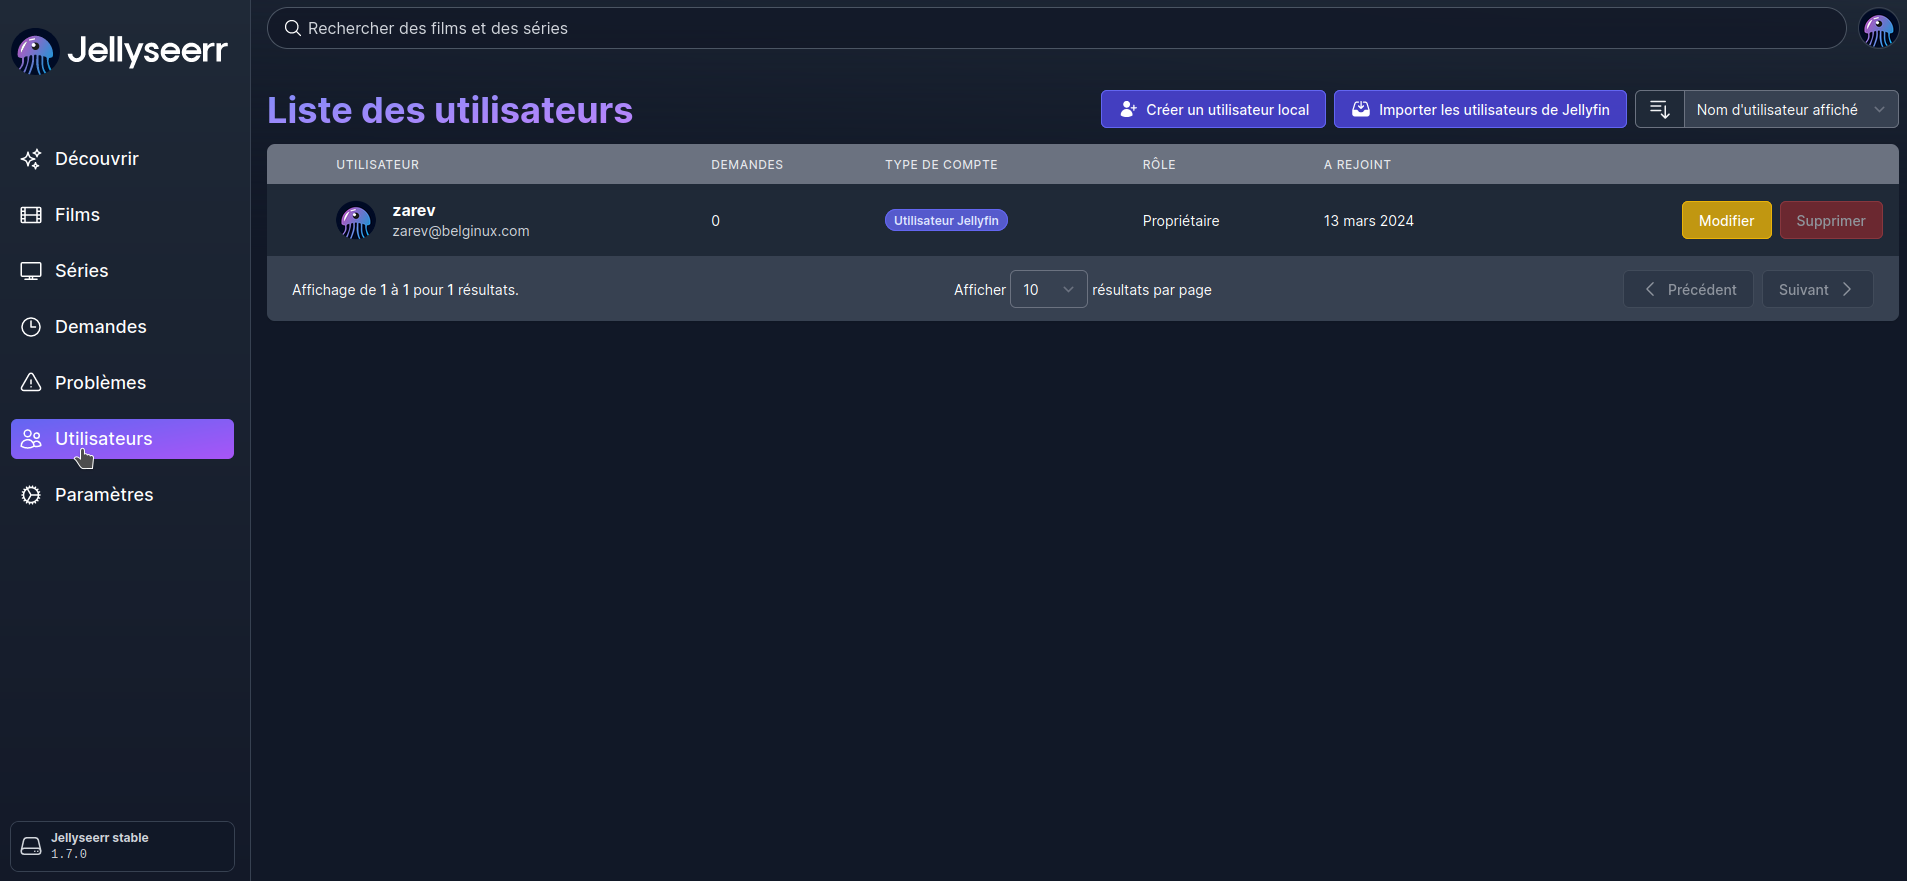Click the Paramètres gear icon
This screenshot has height=881, width=1907.
[x=31, y=495]
